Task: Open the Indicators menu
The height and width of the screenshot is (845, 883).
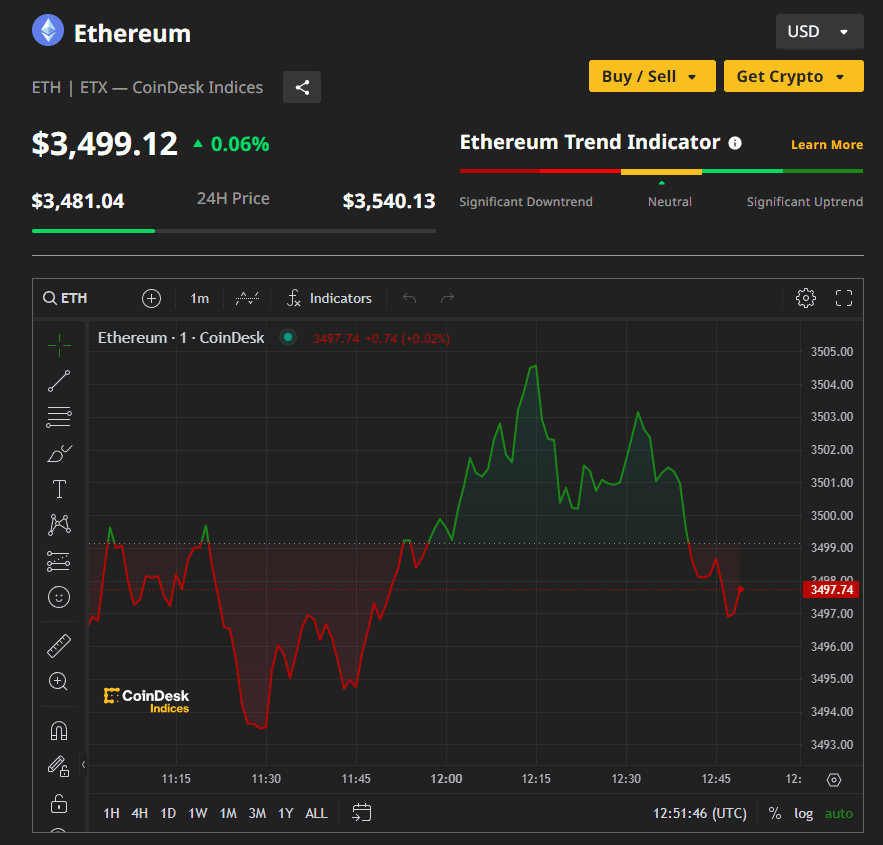Action: coord(329,298)
